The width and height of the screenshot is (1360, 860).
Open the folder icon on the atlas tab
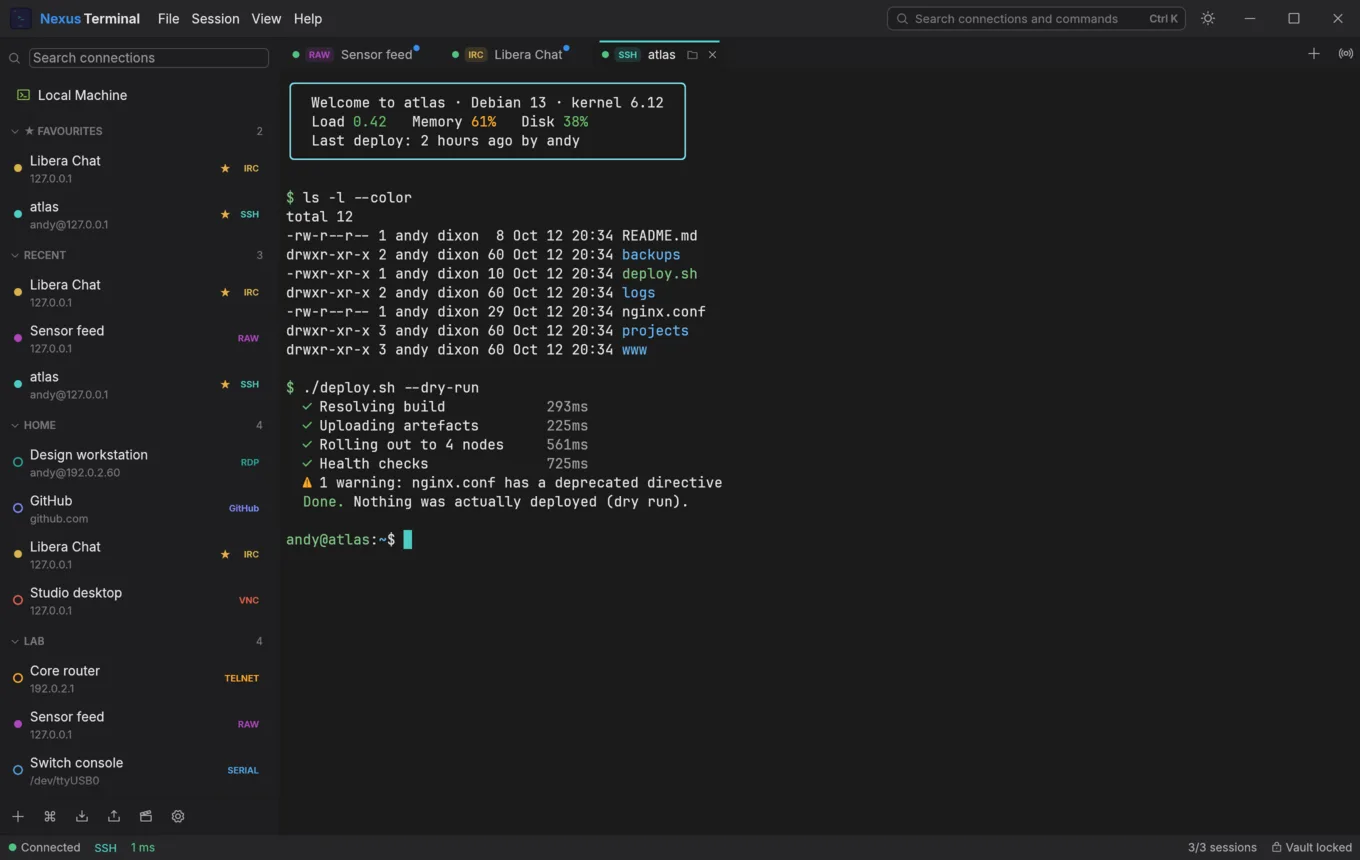(692, 55)
